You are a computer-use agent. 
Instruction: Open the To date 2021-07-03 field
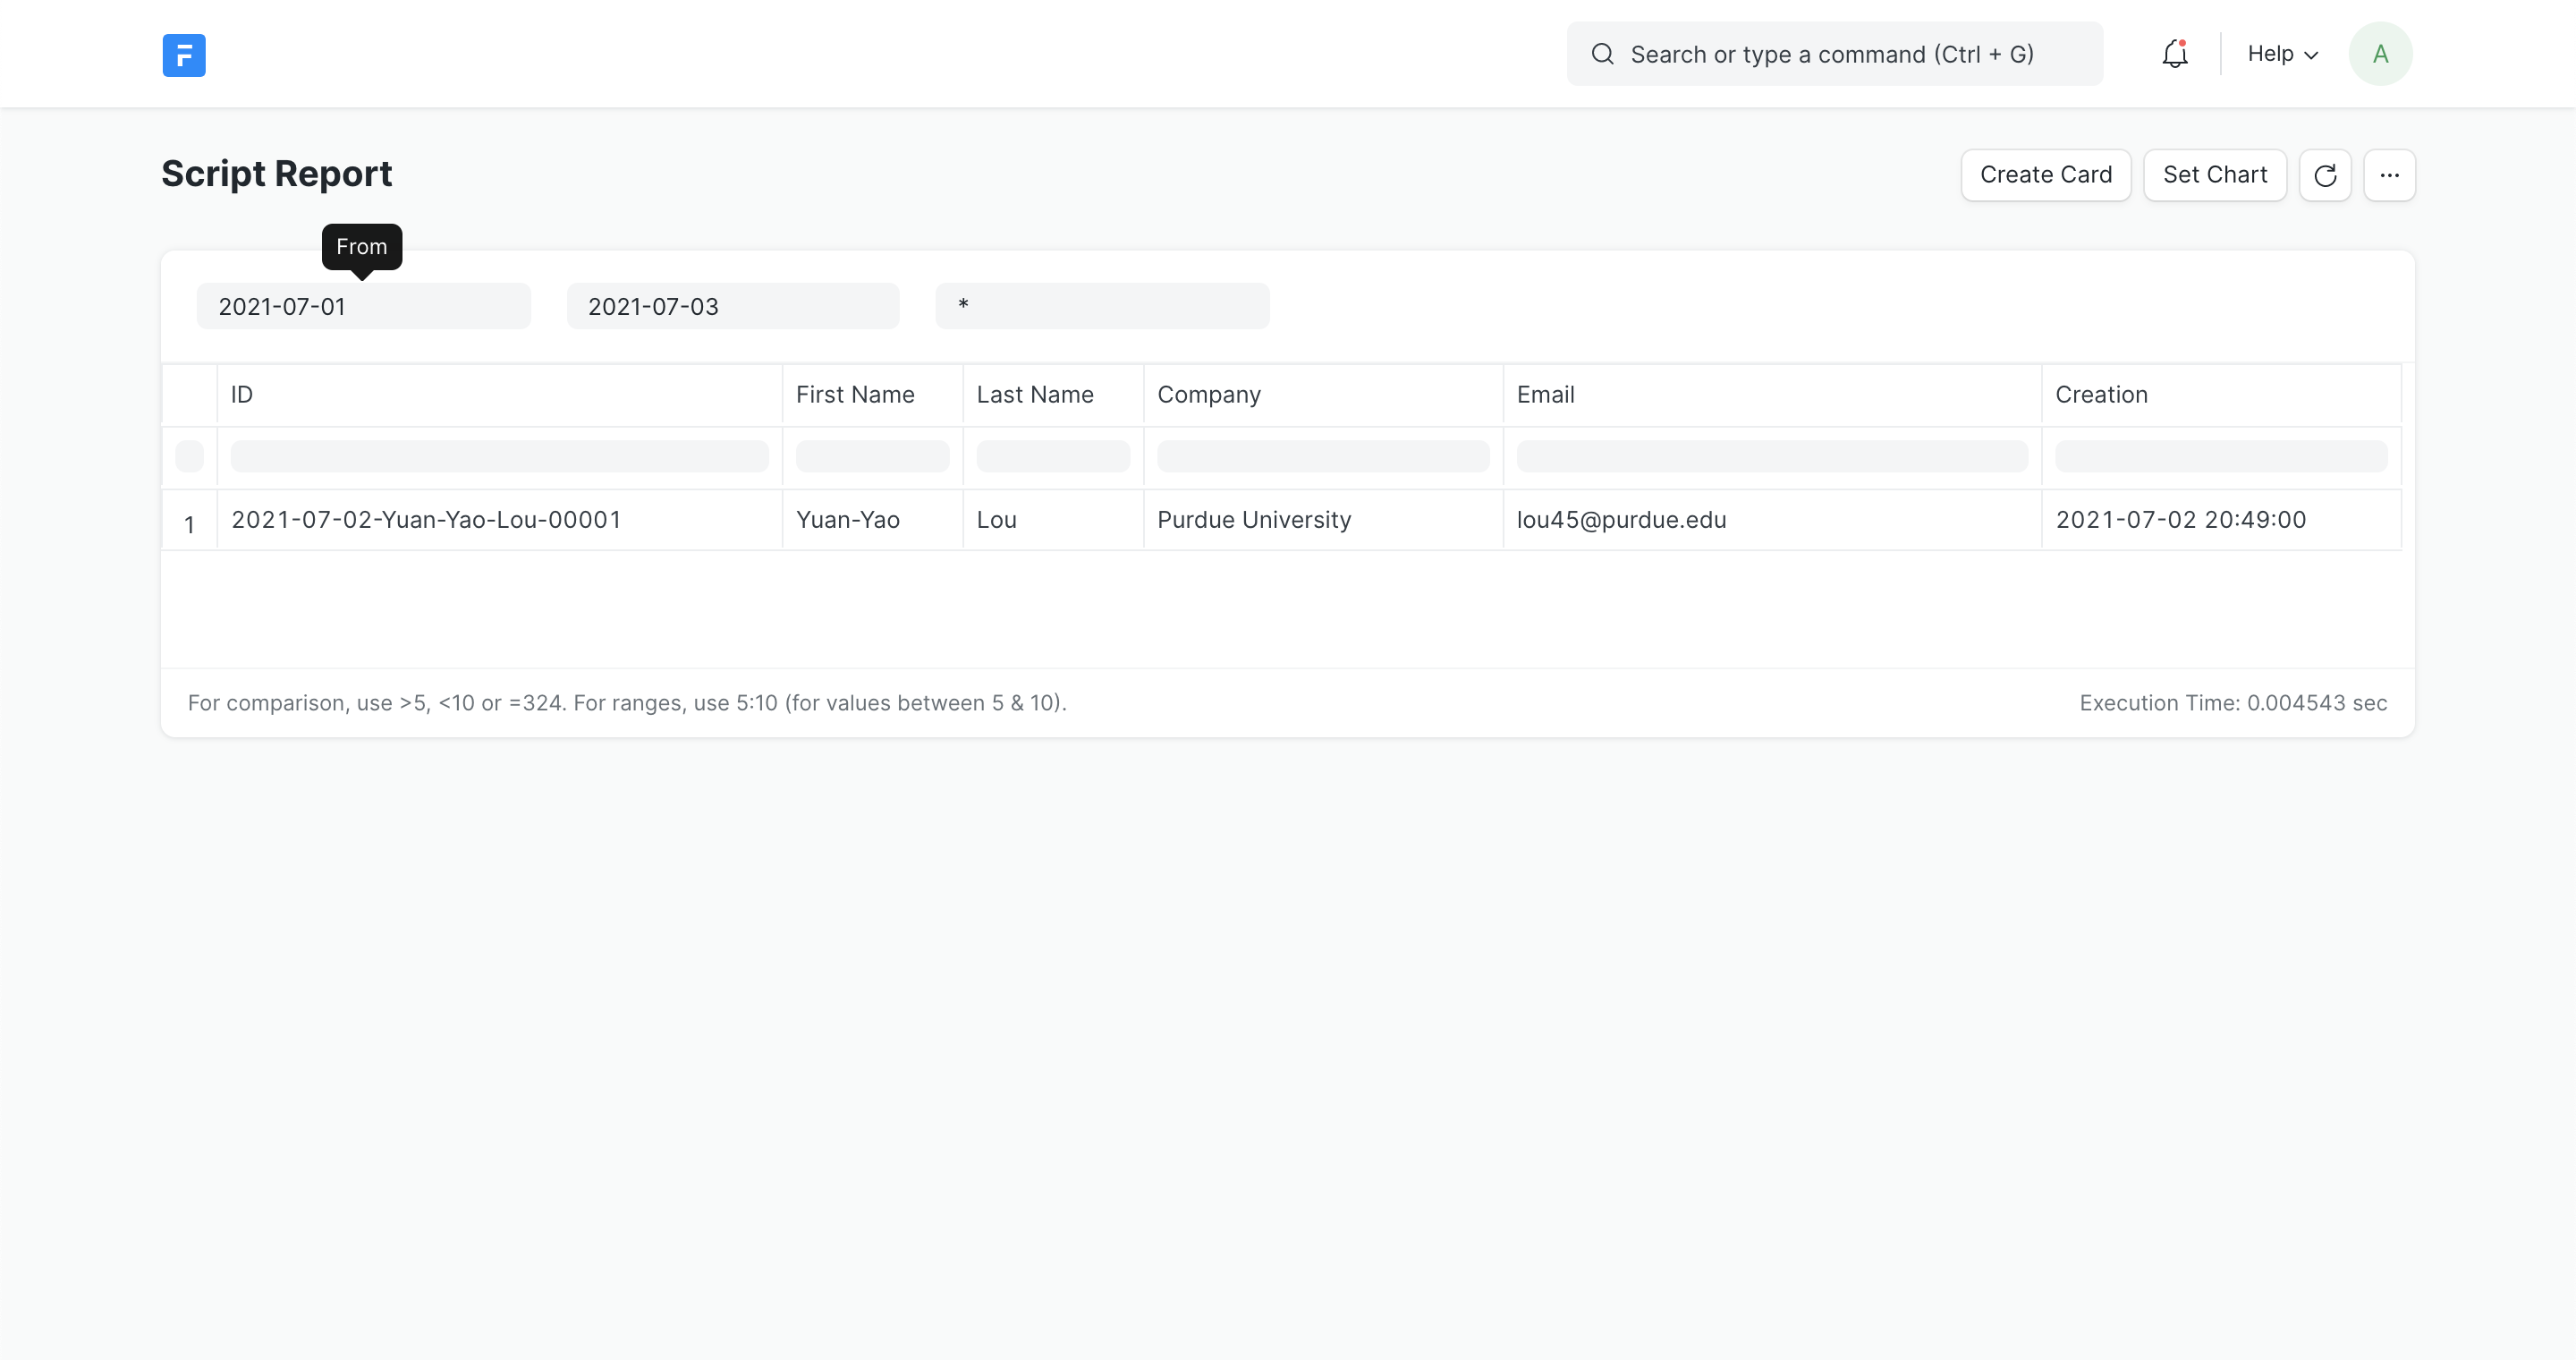pos(732,306)
